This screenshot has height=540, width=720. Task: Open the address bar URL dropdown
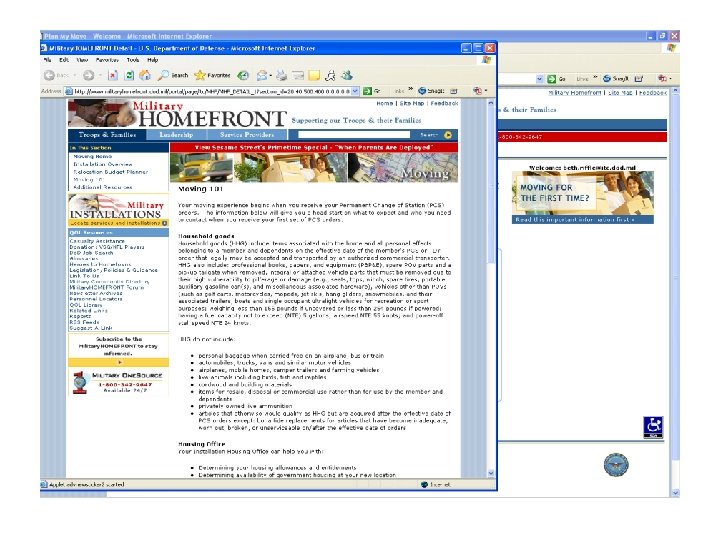click(355, 91)
